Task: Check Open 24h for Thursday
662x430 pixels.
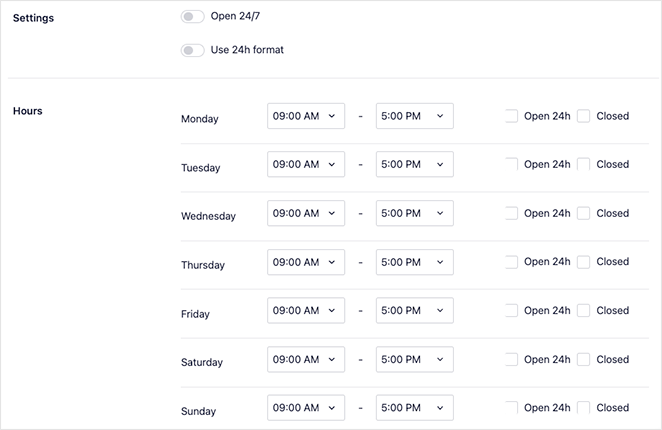Action: [511, 262]
